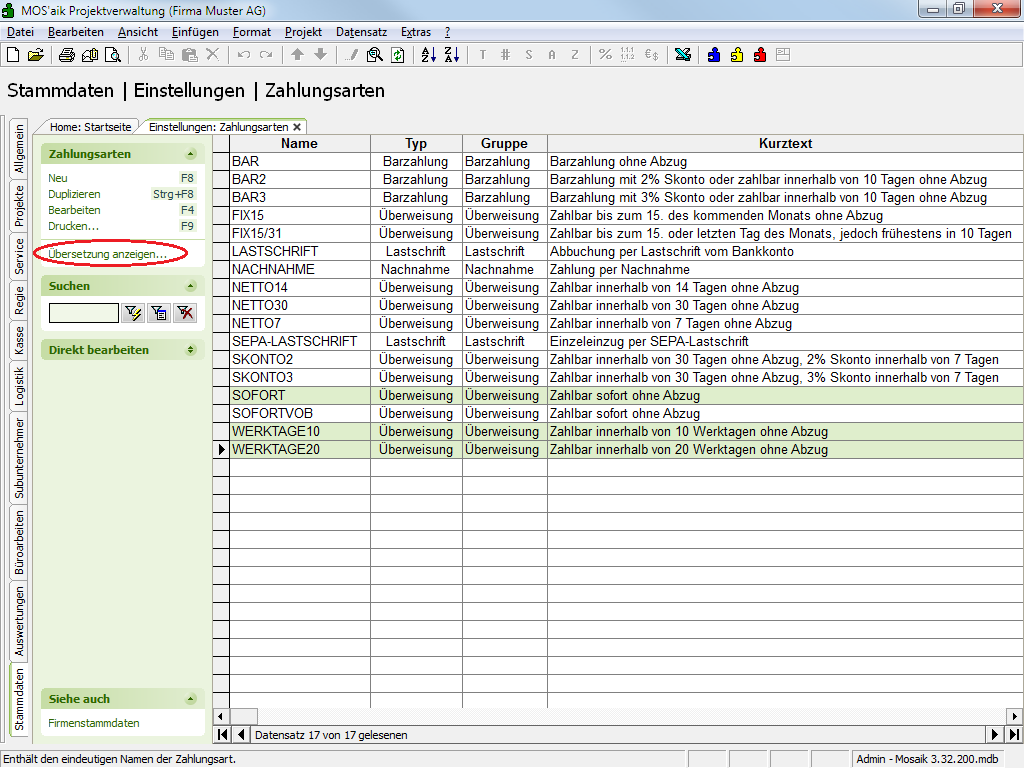Select the LASTSCHRIFT row name cell
Viewport: 1024px width, 768px height.
coord(300,251)
